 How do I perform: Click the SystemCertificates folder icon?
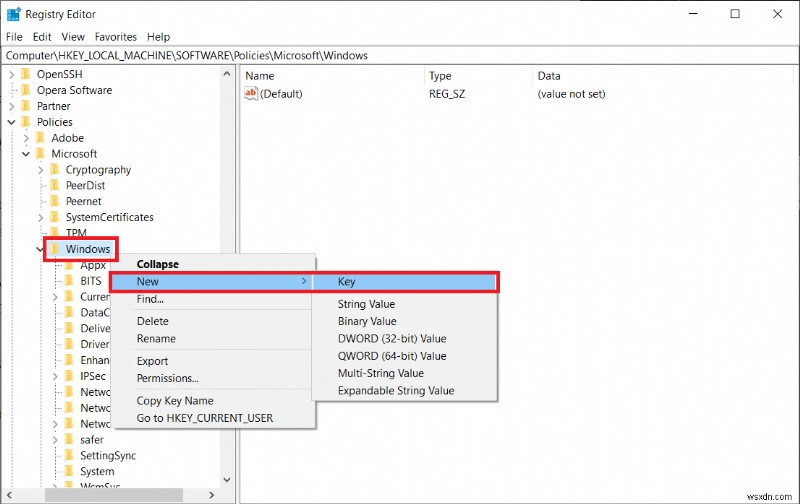click(x=55, y=217)
